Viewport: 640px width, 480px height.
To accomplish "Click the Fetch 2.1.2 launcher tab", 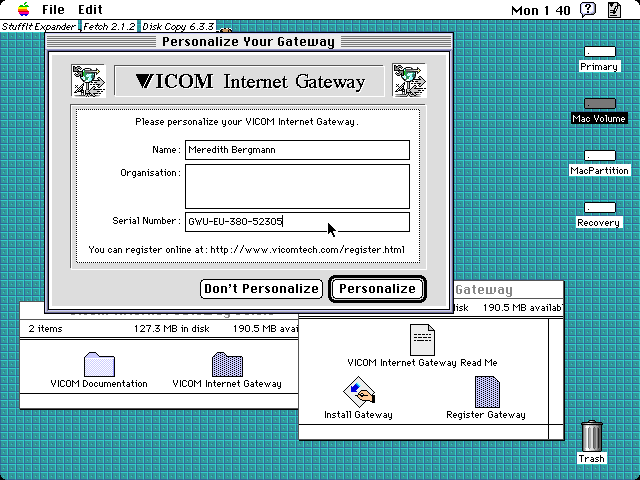I will click(109, 27).
